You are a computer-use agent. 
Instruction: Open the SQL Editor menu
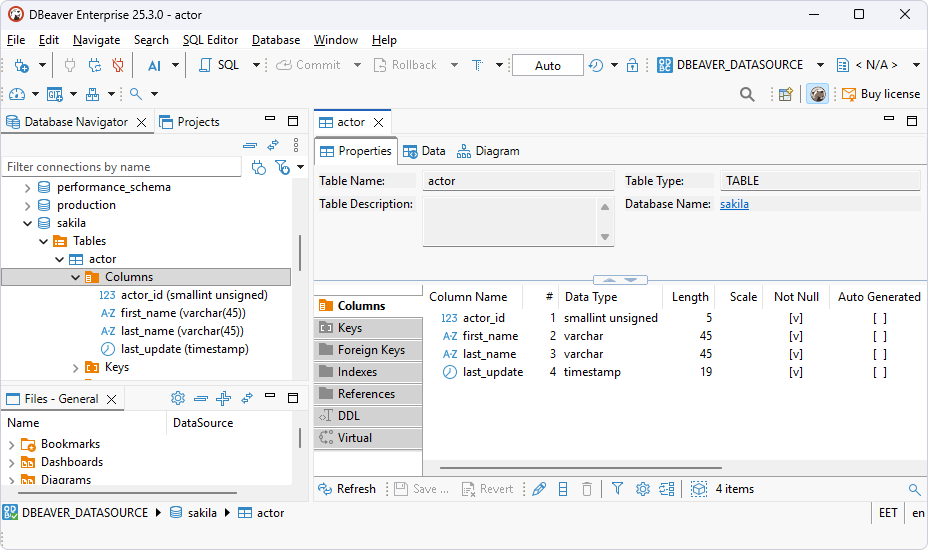tap(210, 40)
